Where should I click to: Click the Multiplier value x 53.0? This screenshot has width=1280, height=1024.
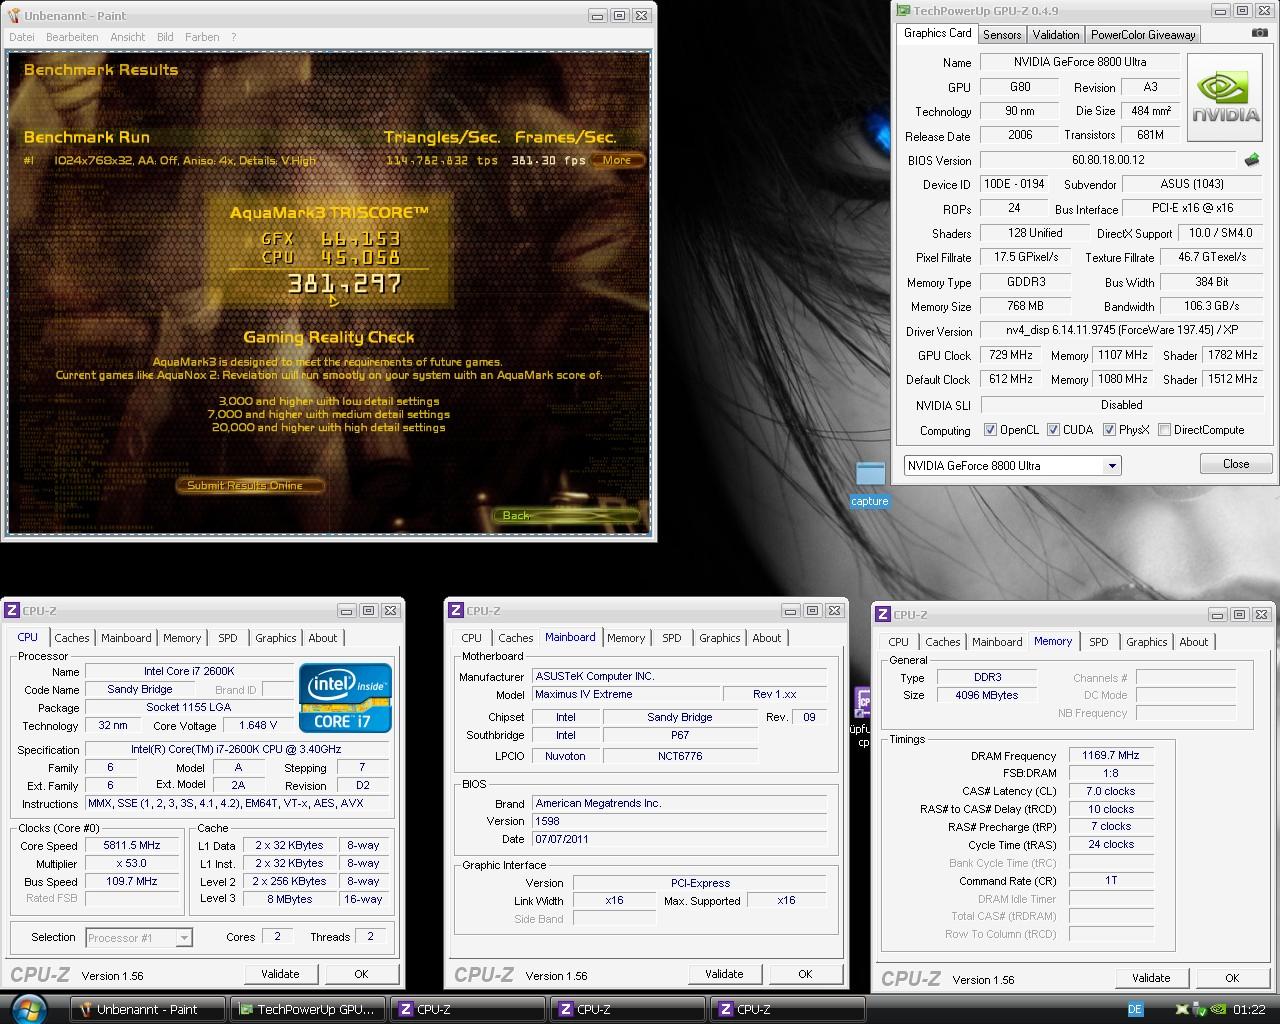point(132,863)
